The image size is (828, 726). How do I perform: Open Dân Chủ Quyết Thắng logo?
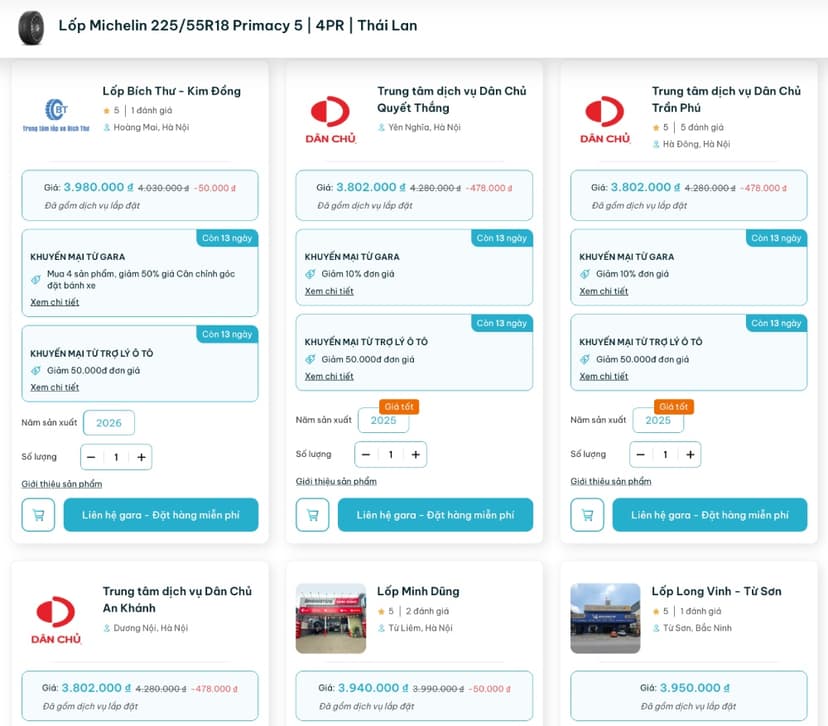(x=331, y=120)
